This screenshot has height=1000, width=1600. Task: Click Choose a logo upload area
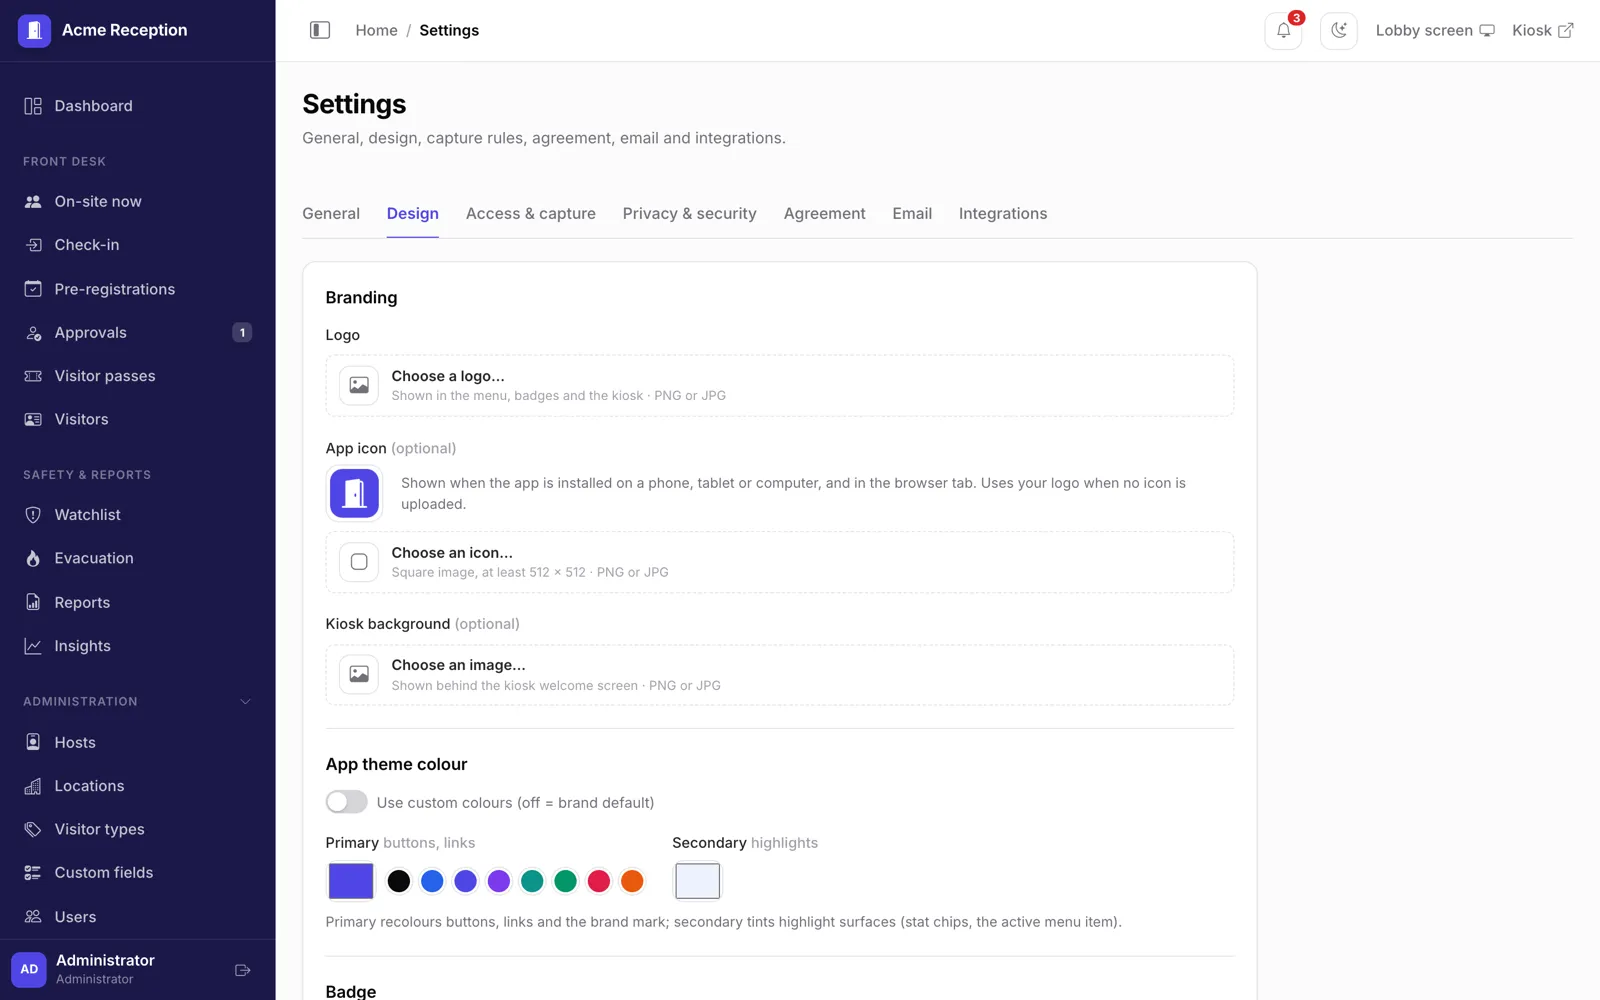(x=780, y=385)
